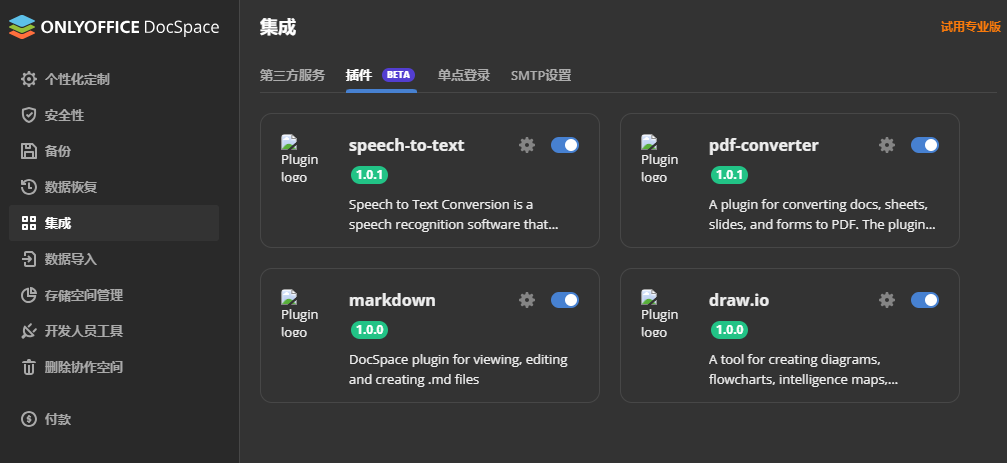Click the grid icon beside 集成
1007x463 pixels.
(x=29, y=223)
